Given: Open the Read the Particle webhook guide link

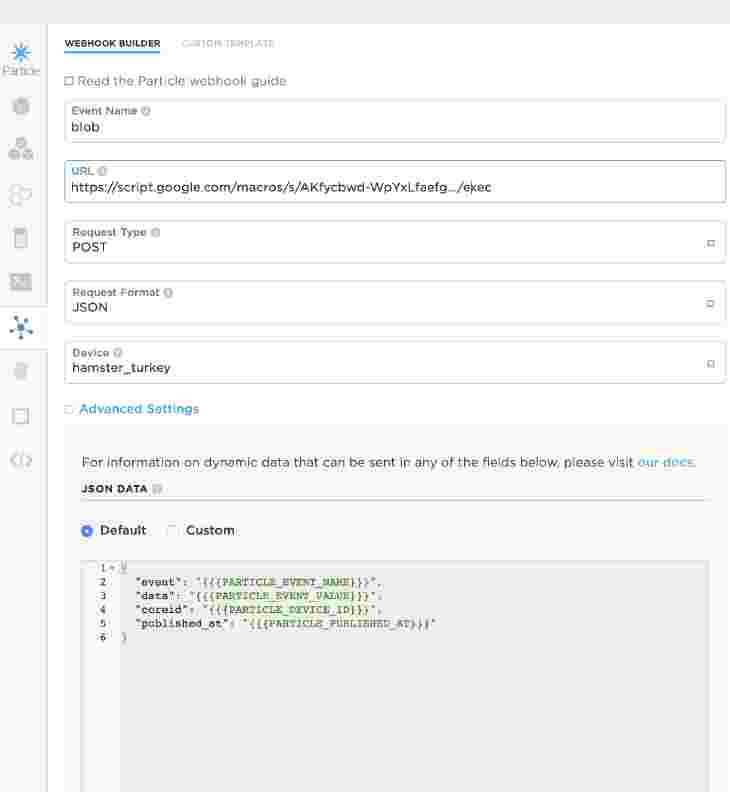Looking at the screenshot, I should tap(181, 81).
